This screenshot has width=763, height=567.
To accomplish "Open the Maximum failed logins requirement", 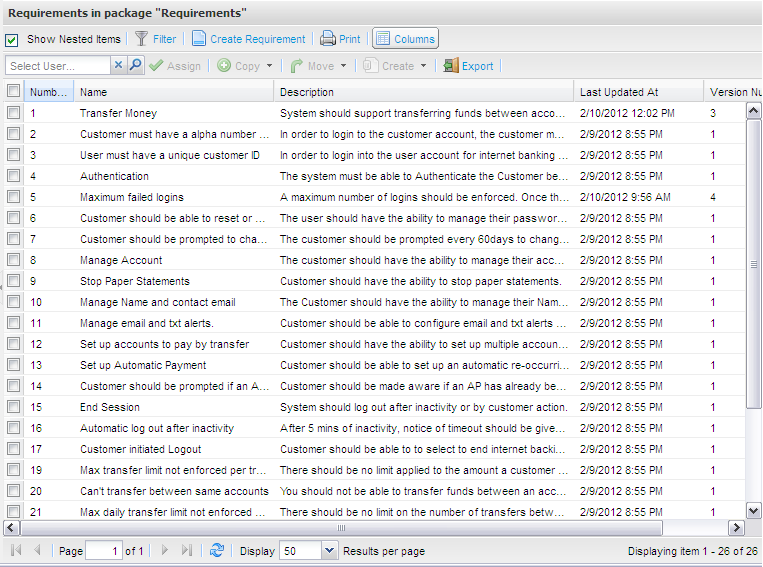I will click(x=131, y=197).
